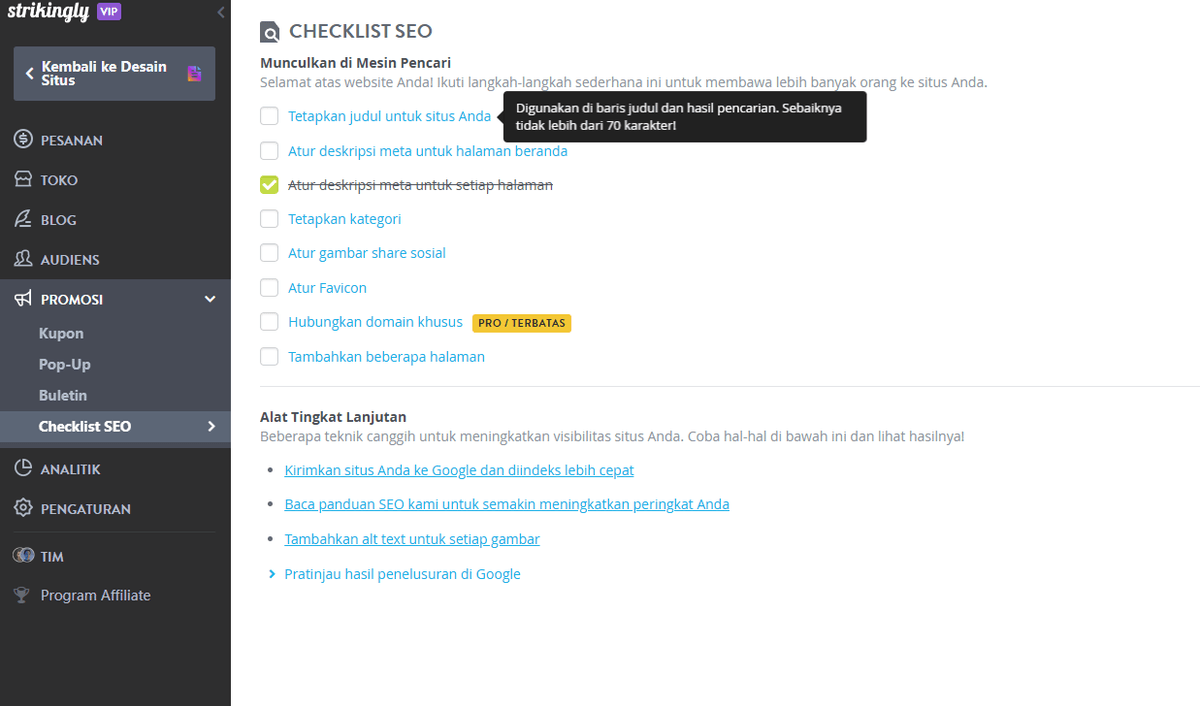Screen dimensions: 1200x706
Task: Click 'Kembali ke Desain Situs'
Action: tap(113, 73)
